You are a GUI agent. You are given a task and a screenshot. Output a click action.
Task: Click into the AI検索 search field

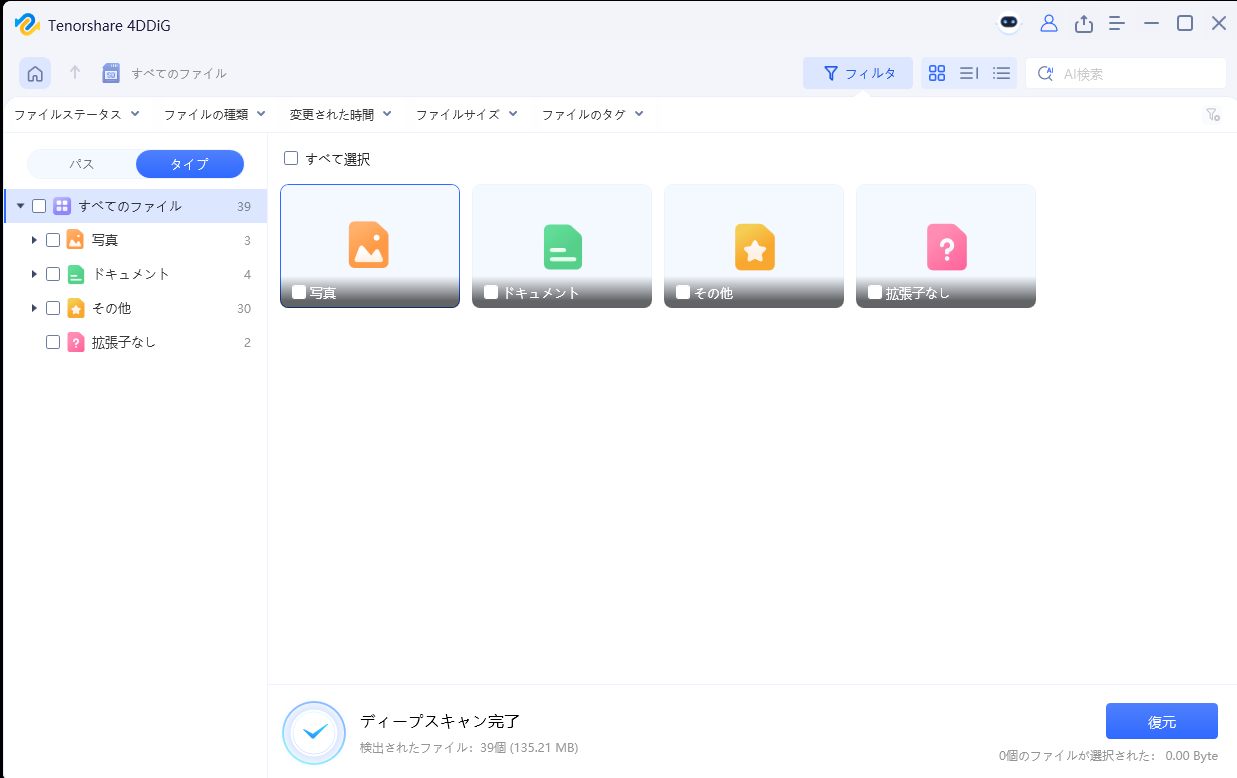(1126, 73)
